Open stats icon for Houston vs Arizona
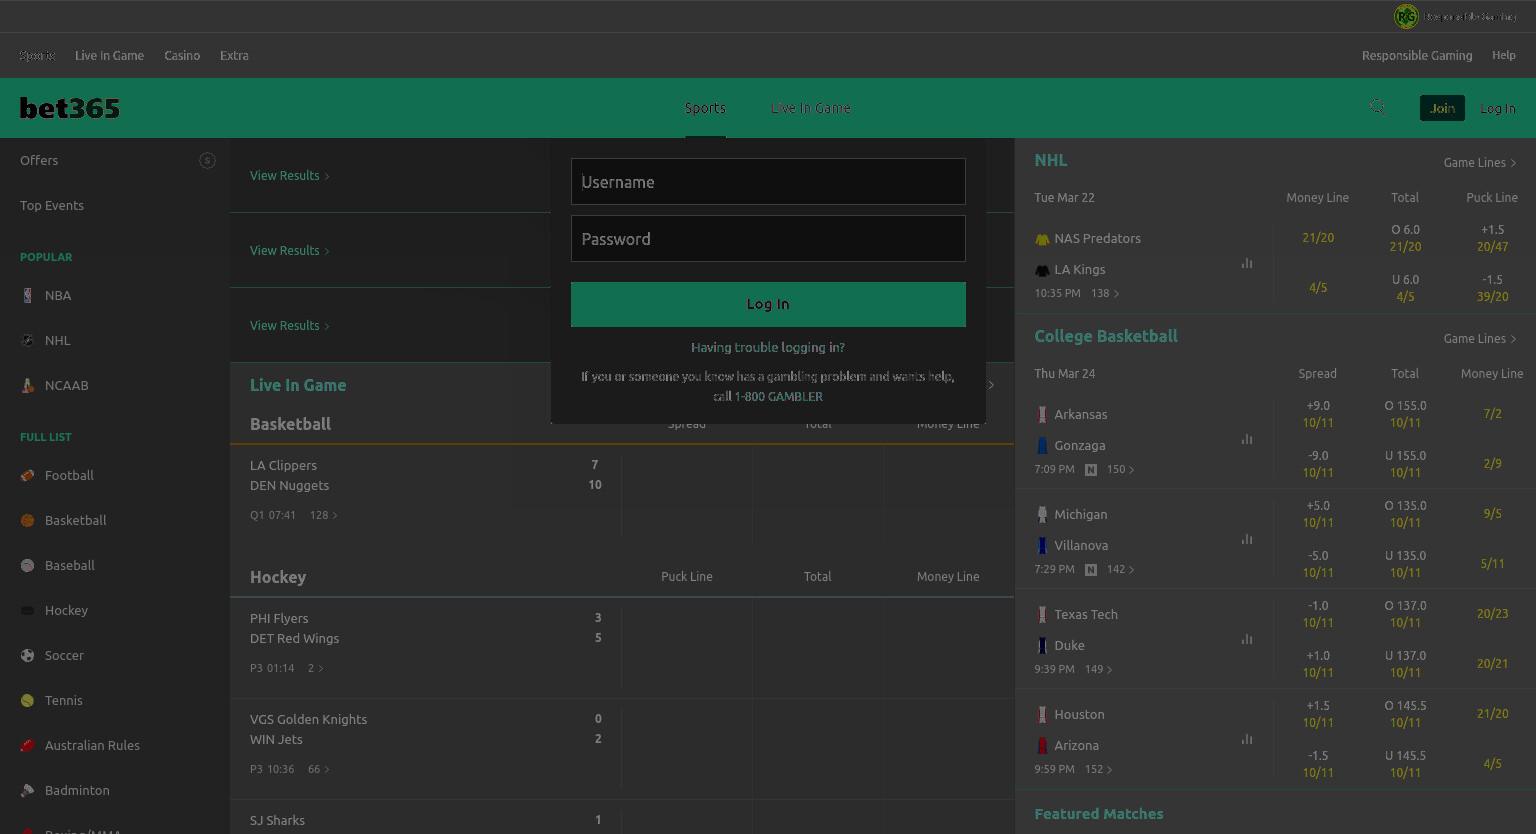The image size is (1536, 834). tap(1247, 739)
